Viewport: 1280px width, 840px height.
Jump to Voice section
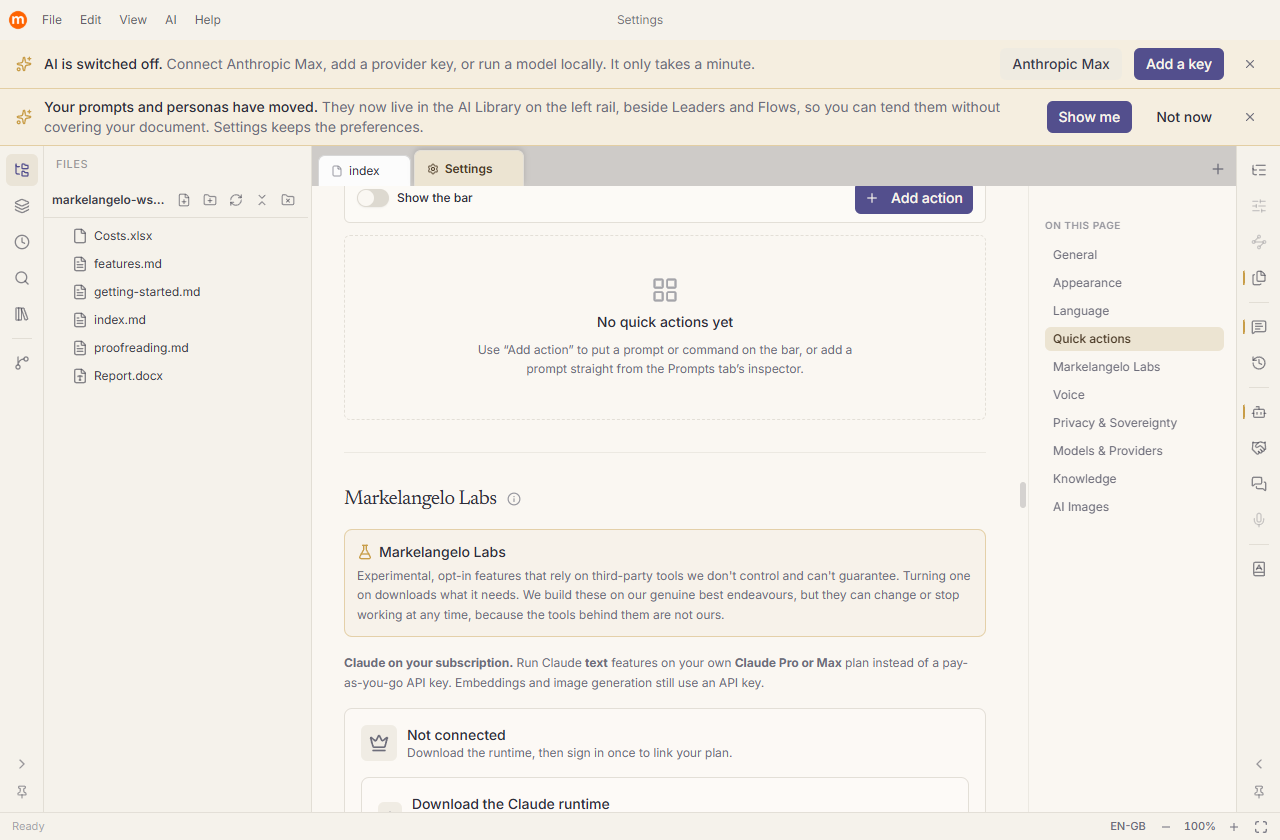tap(1134, 395)
